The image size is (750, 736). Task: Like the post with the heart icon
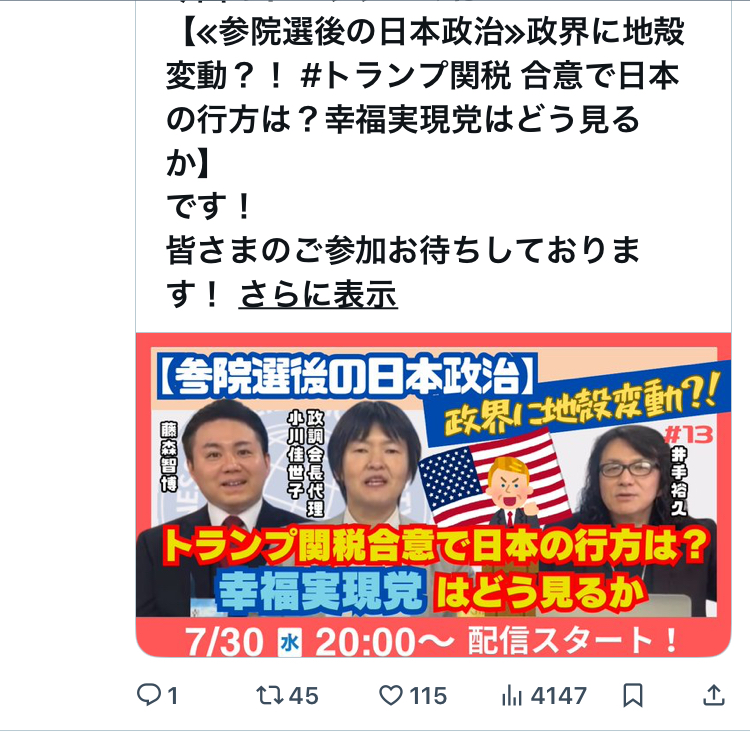pyautogui.click(x=391, y=695)
